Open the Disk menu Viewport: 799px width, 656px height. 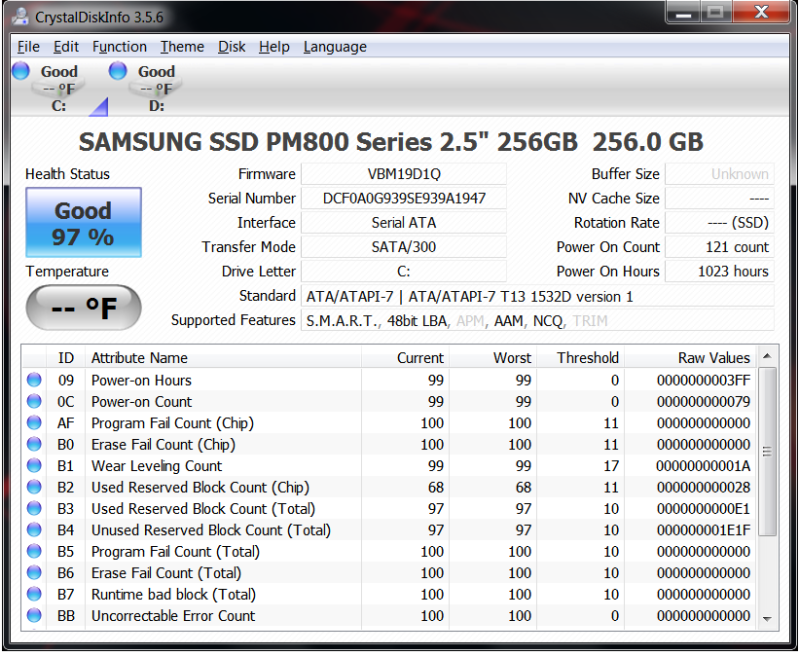pyautogui.click(x=232, y=47)
